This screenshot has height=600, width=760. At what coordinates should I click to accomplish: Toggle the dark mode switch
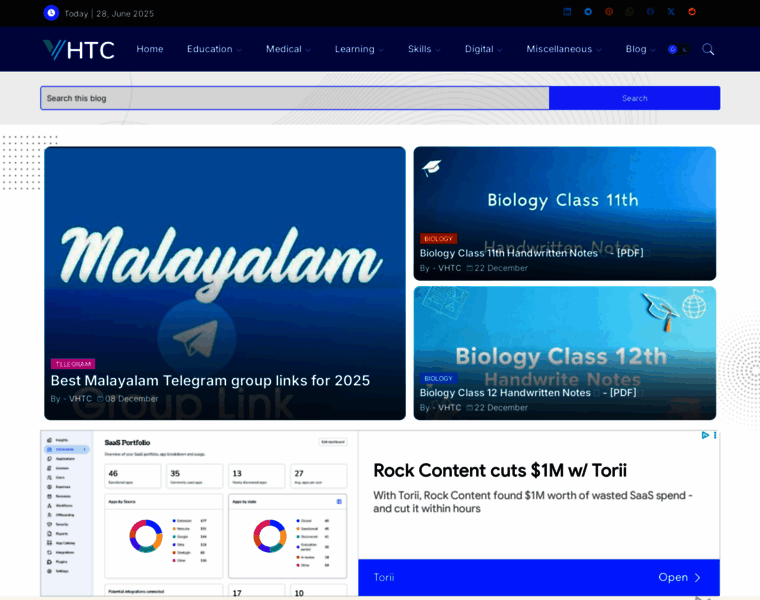[x=679, y=49]
